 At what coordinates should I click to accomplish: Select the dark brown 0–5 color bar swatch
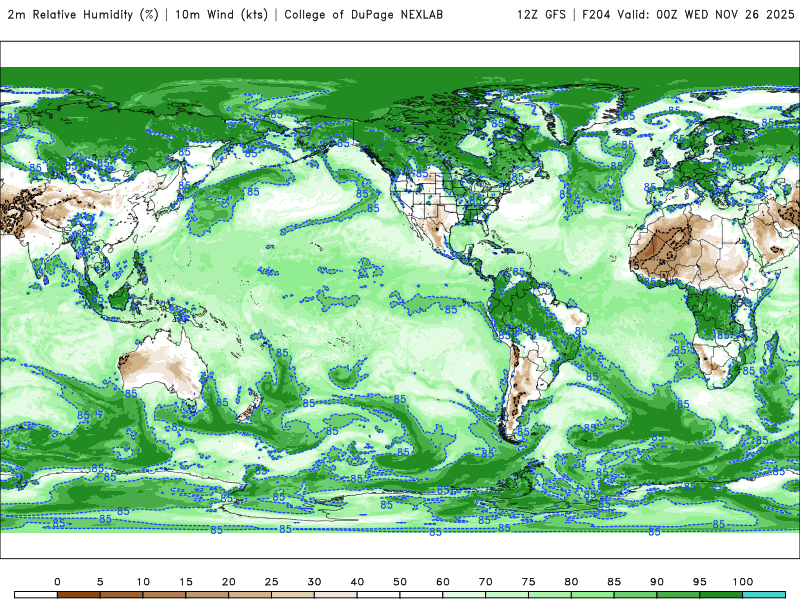pos(79,595)
